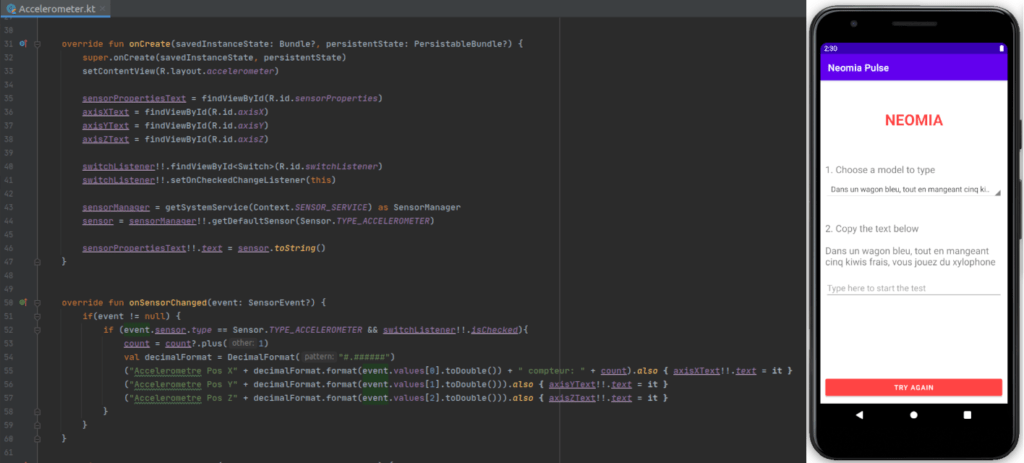
Task: Click line number 43 in the gutter
Action: [x=9, y=207]
